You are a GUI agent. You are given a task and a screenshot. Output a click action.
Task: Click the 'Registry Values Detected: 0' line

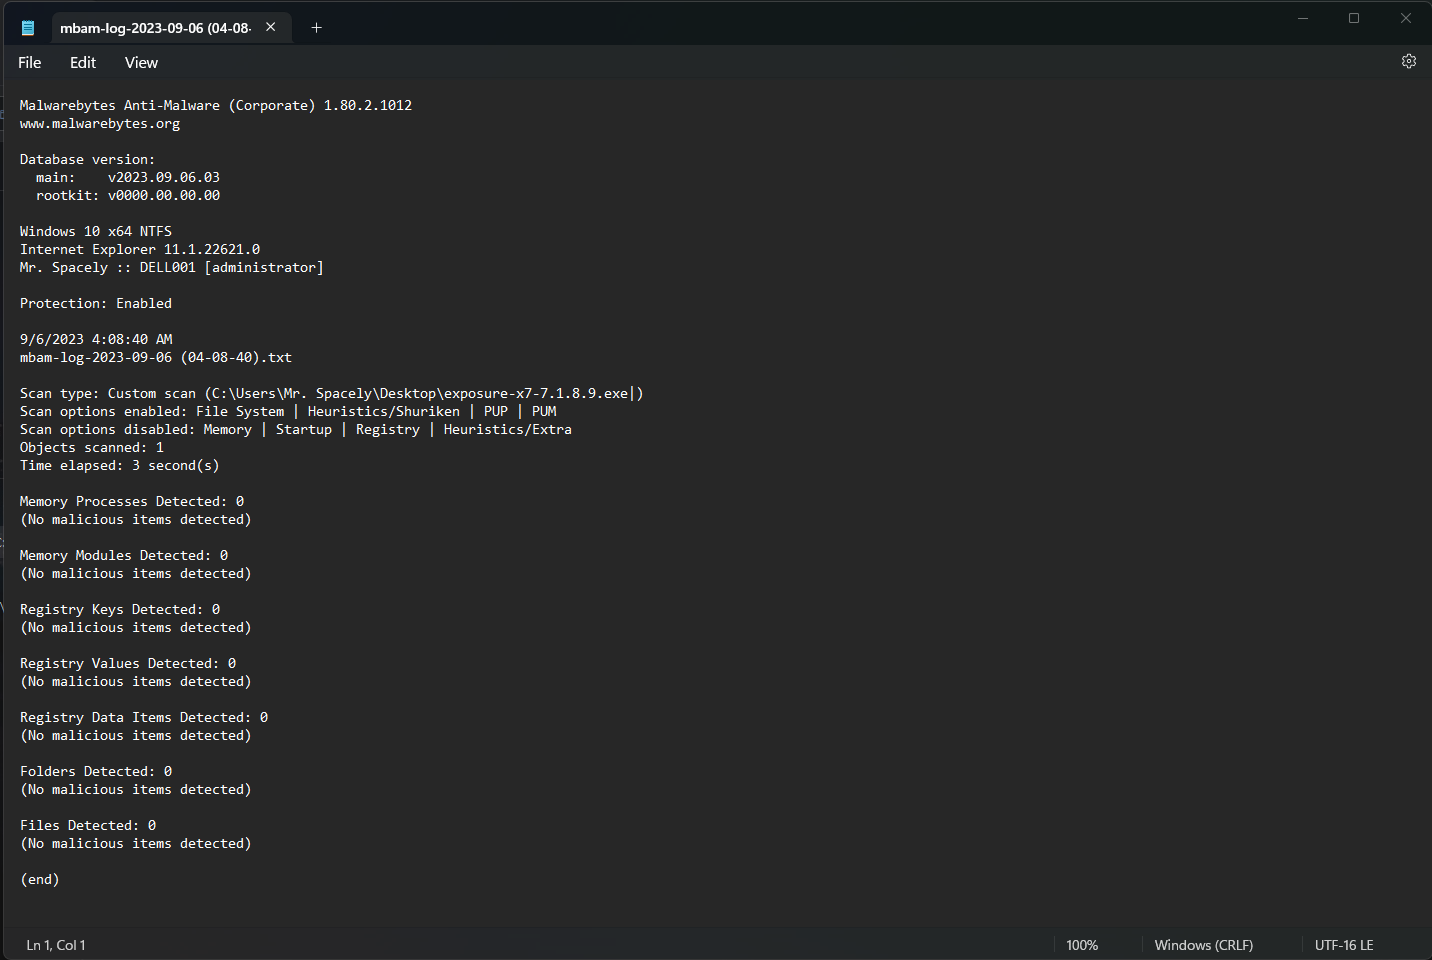[x=128, y=663]
